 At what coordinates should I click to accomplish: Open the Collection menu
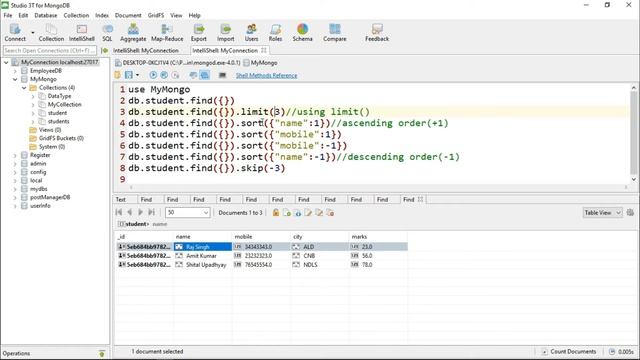tap(76, 15)
